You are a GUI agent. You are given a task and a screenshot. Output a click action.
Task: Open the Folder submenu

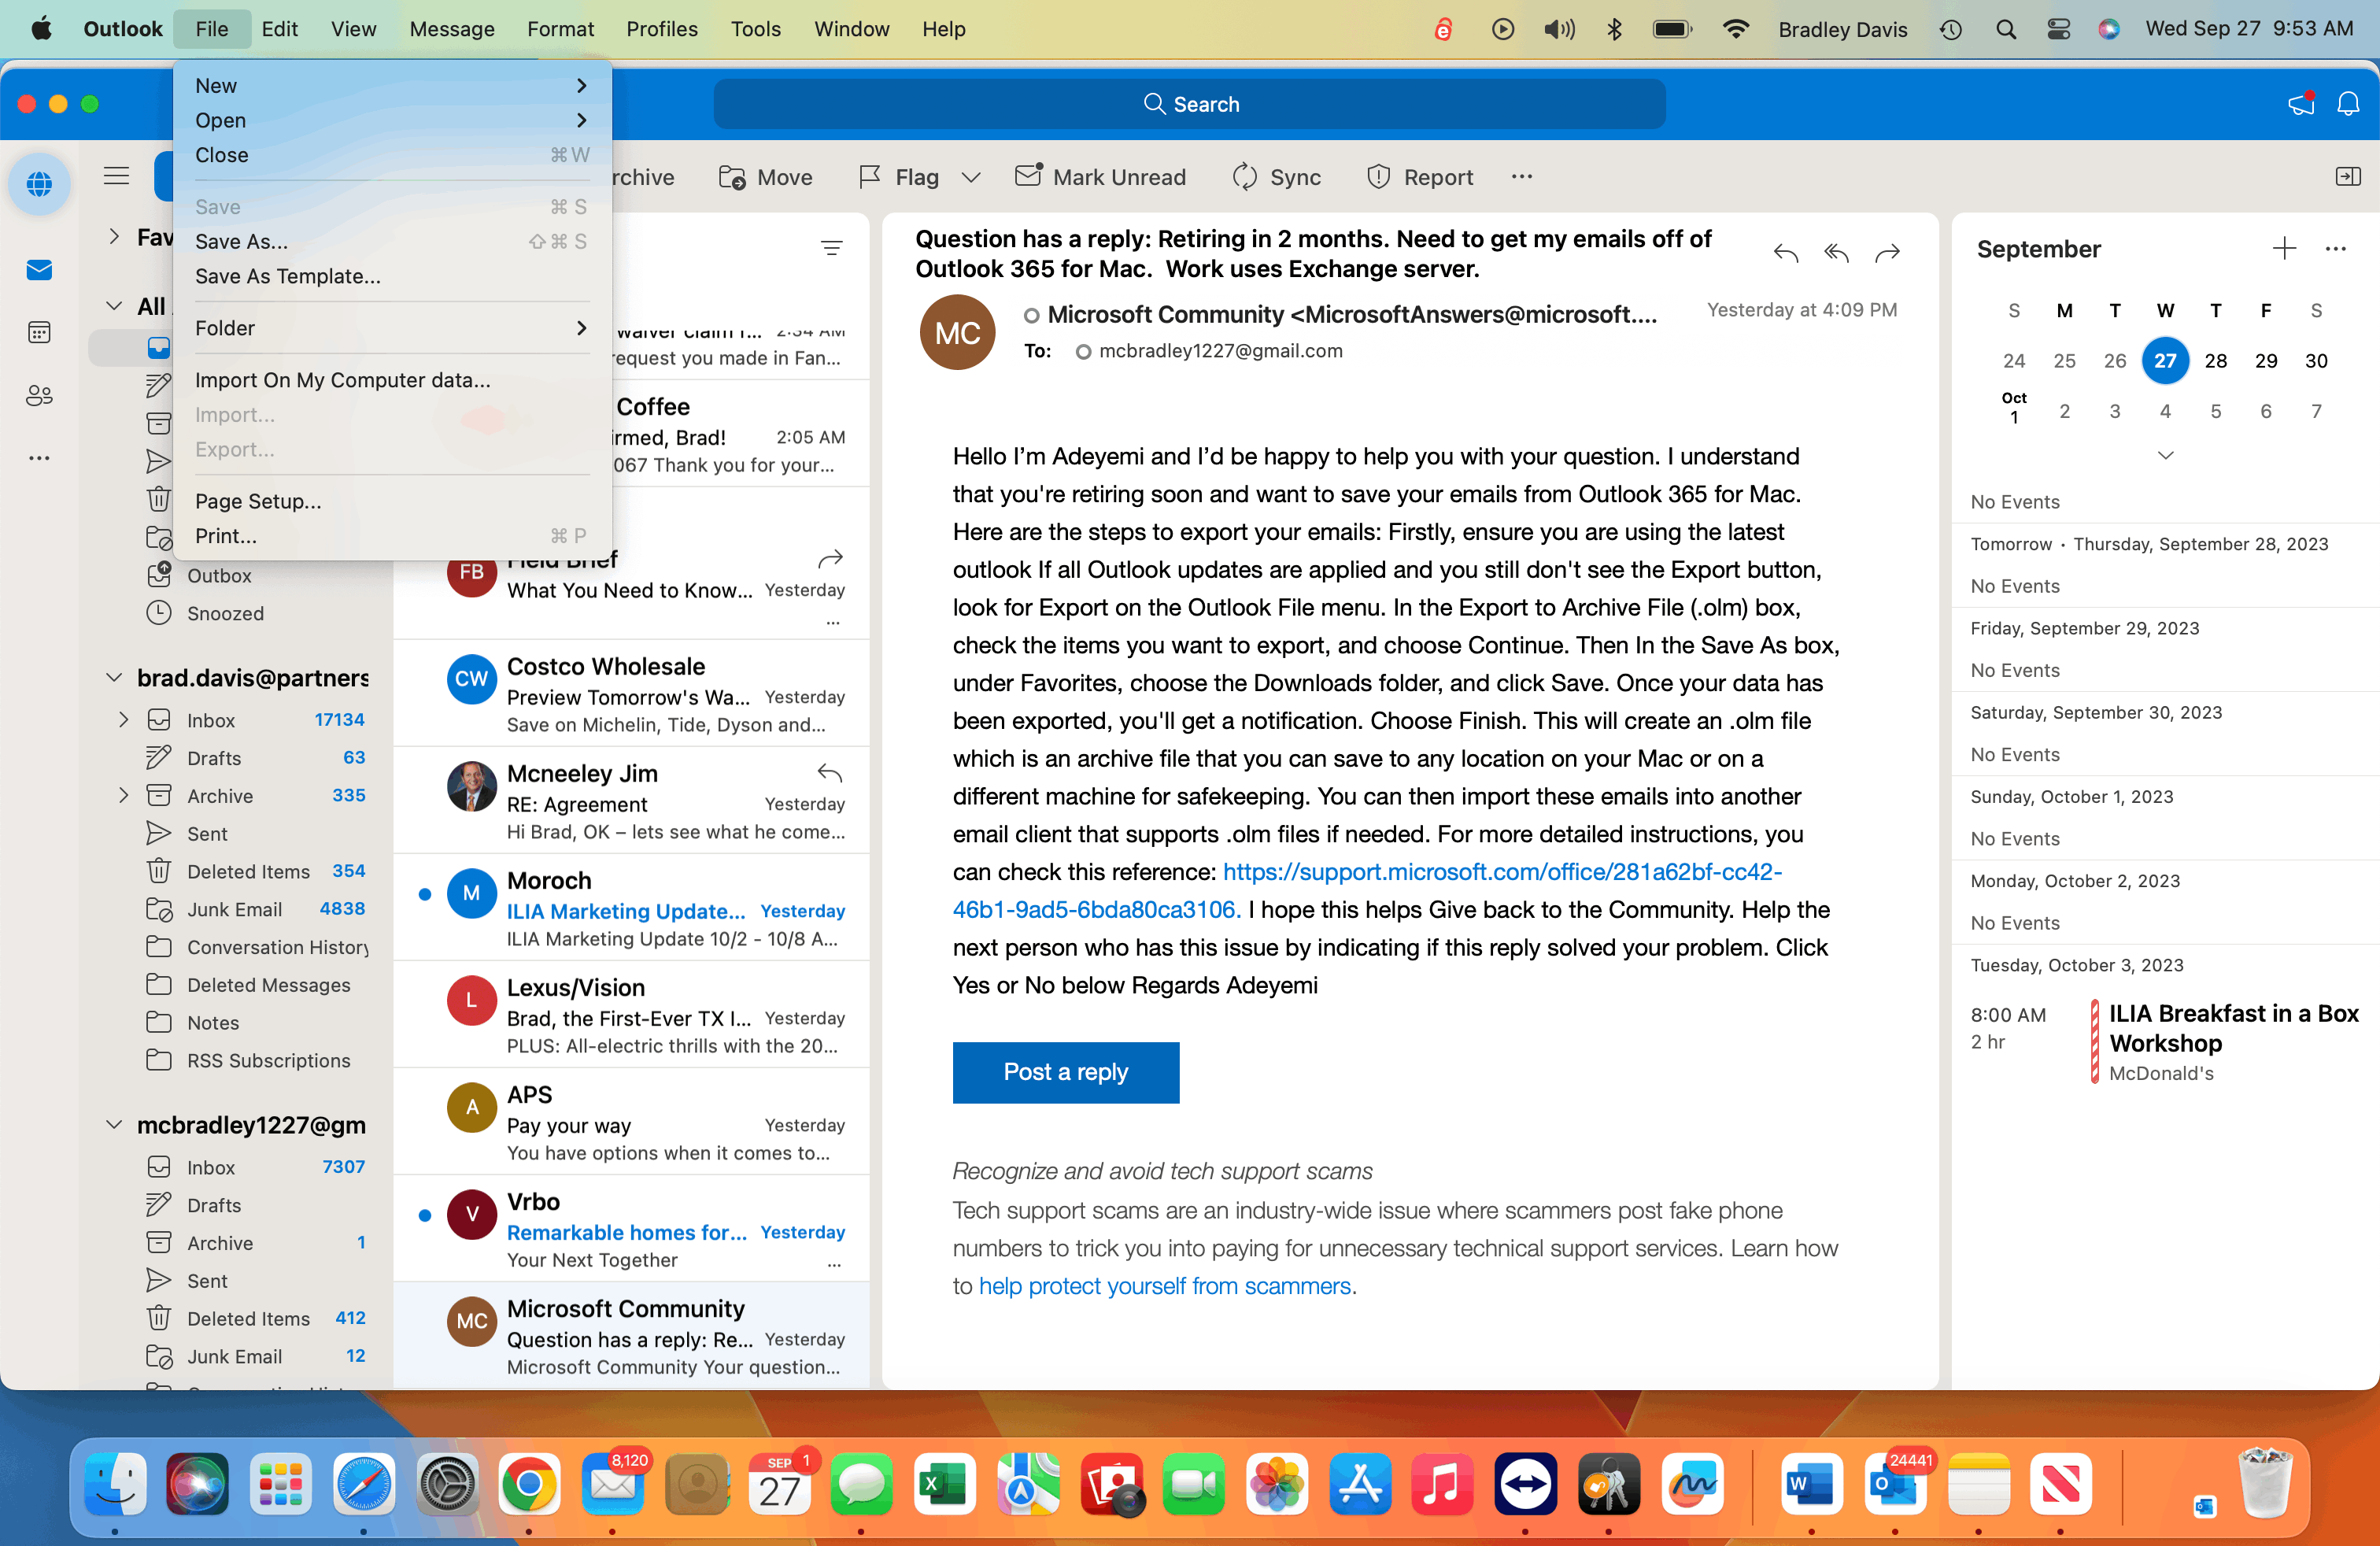[392, 328]
